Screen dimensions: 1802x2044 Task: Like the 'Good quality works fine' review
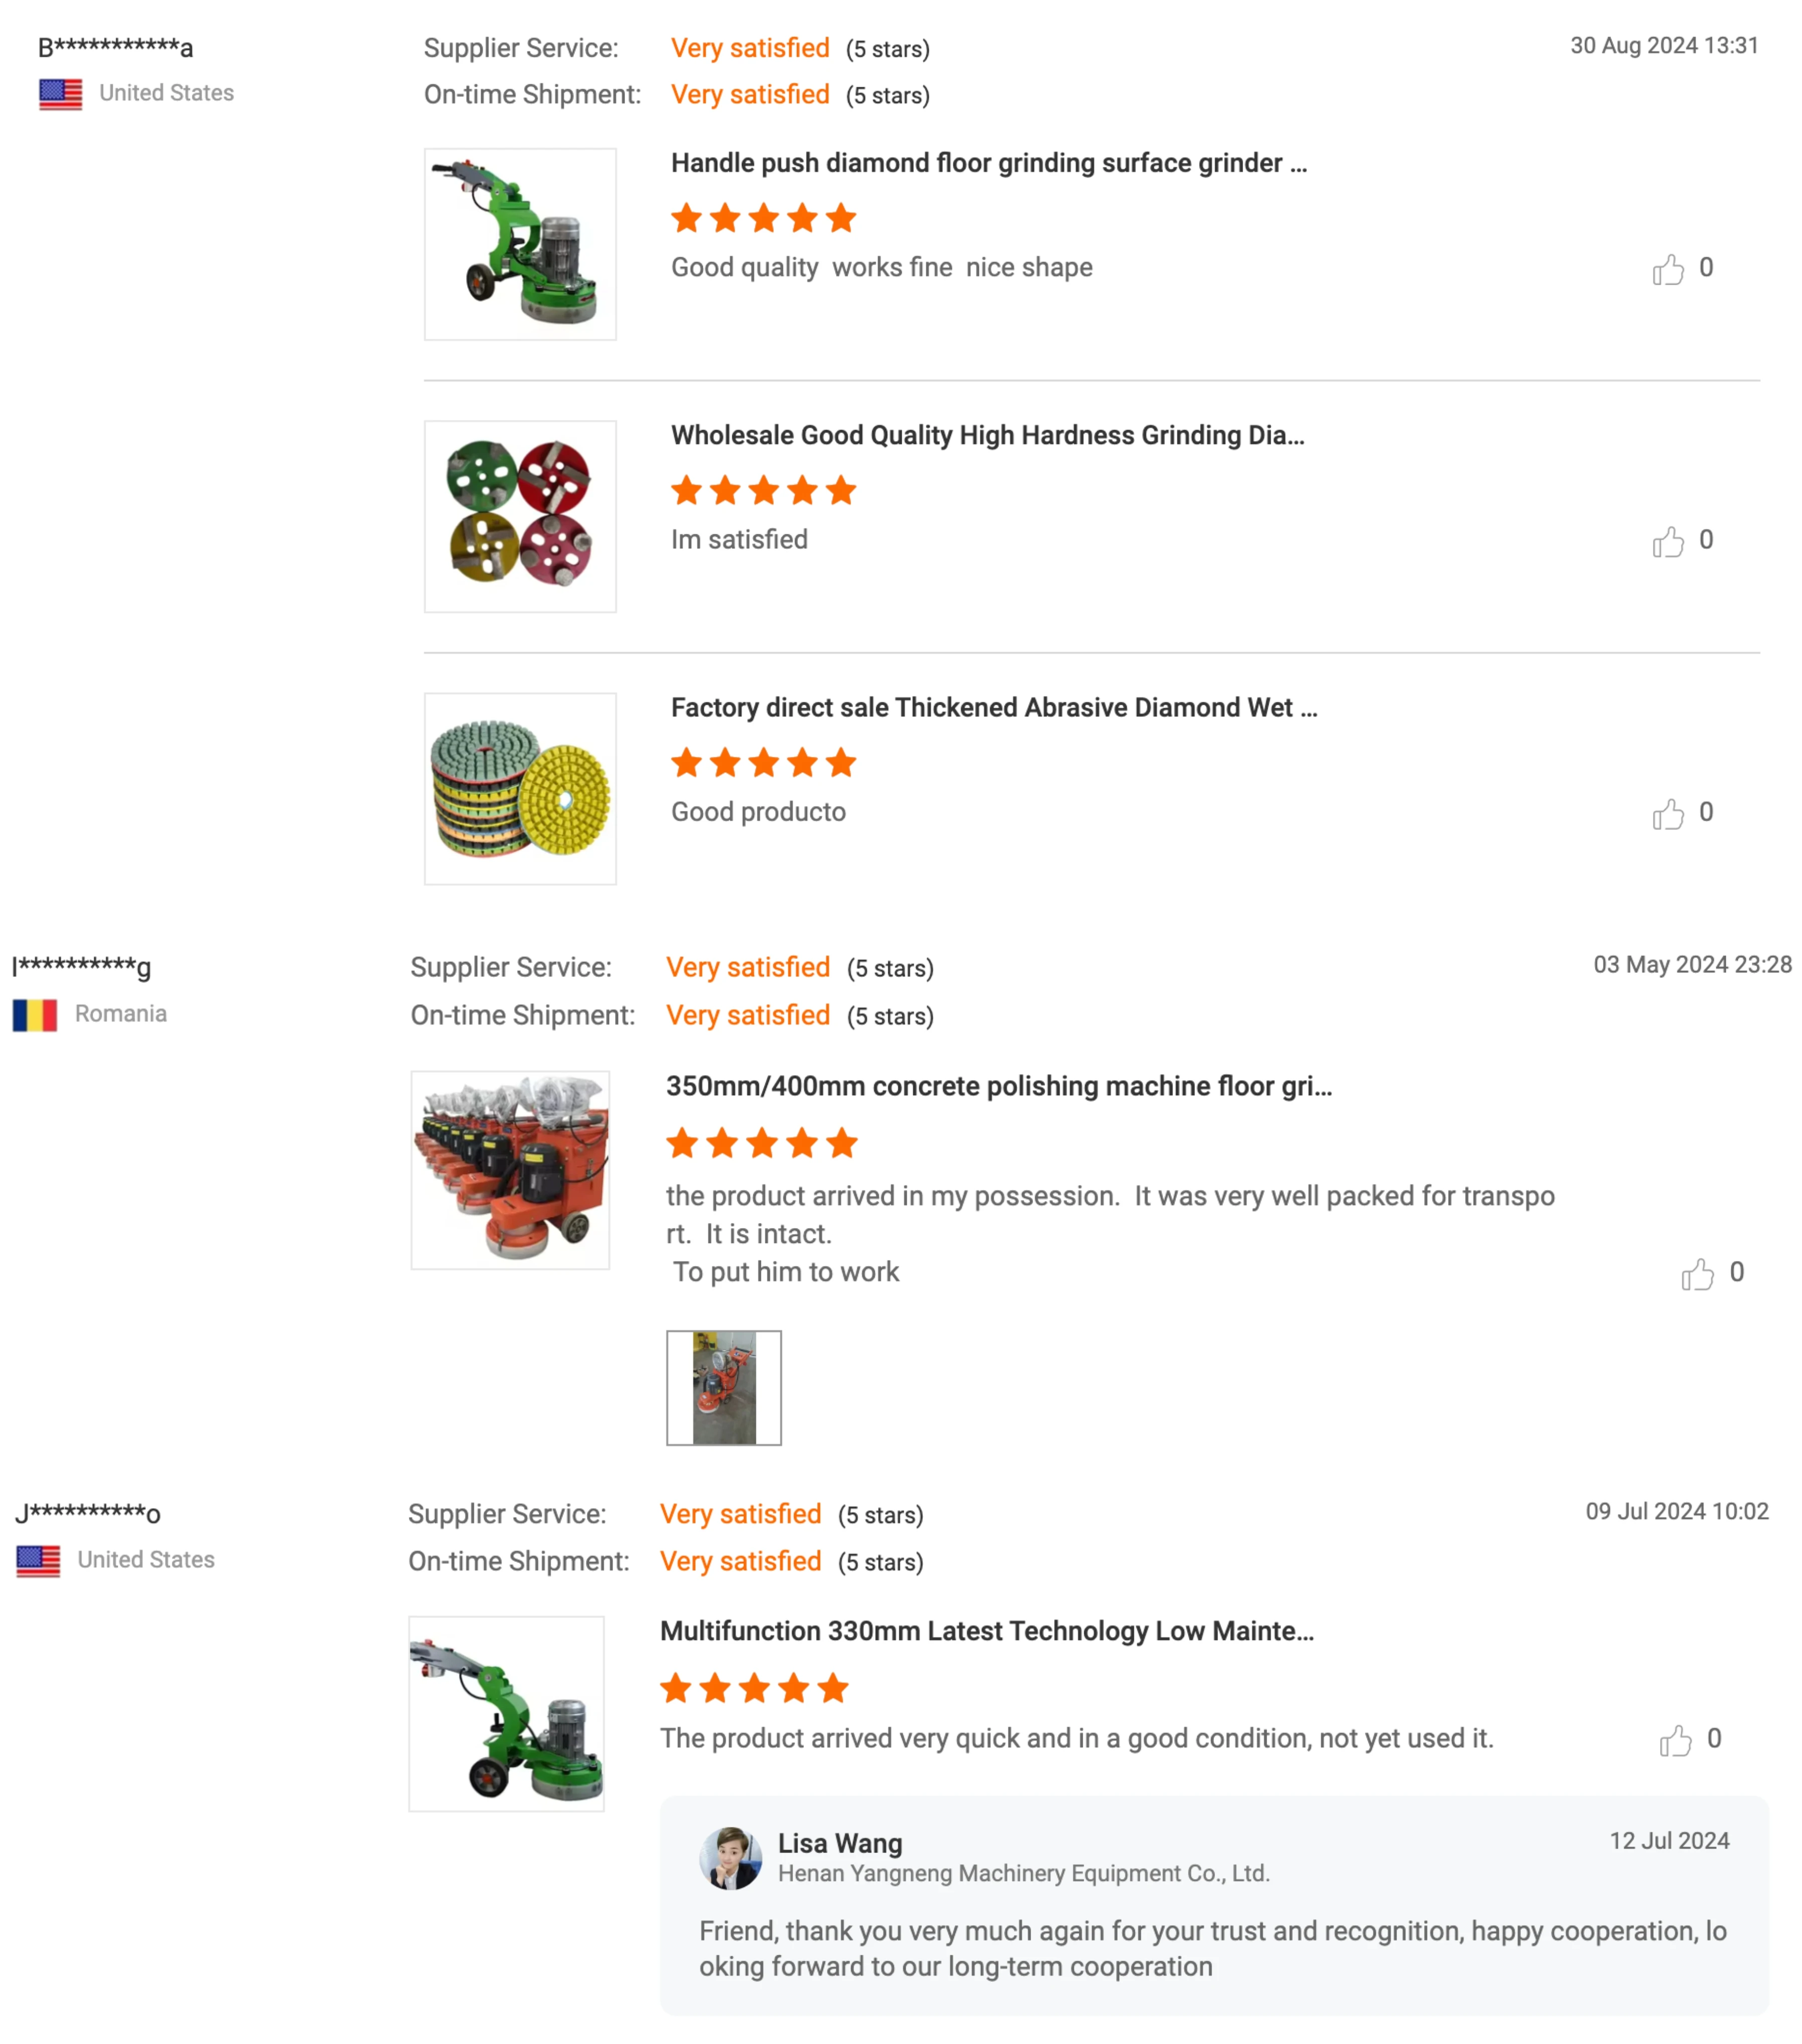[x=1667, y=269]
